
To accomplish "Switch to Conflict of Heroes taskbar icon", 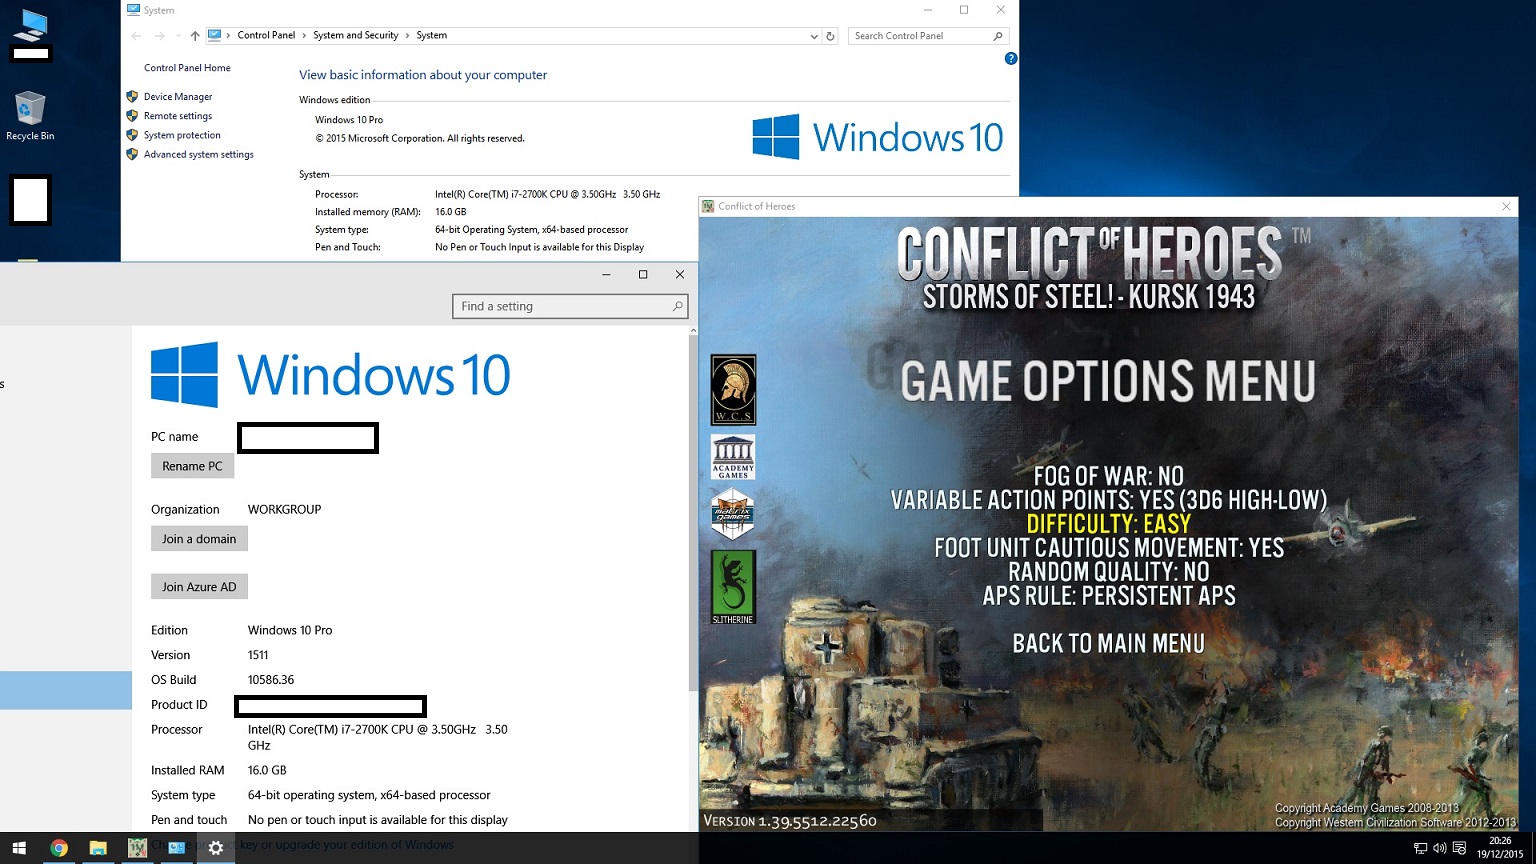I will point(137,848).
